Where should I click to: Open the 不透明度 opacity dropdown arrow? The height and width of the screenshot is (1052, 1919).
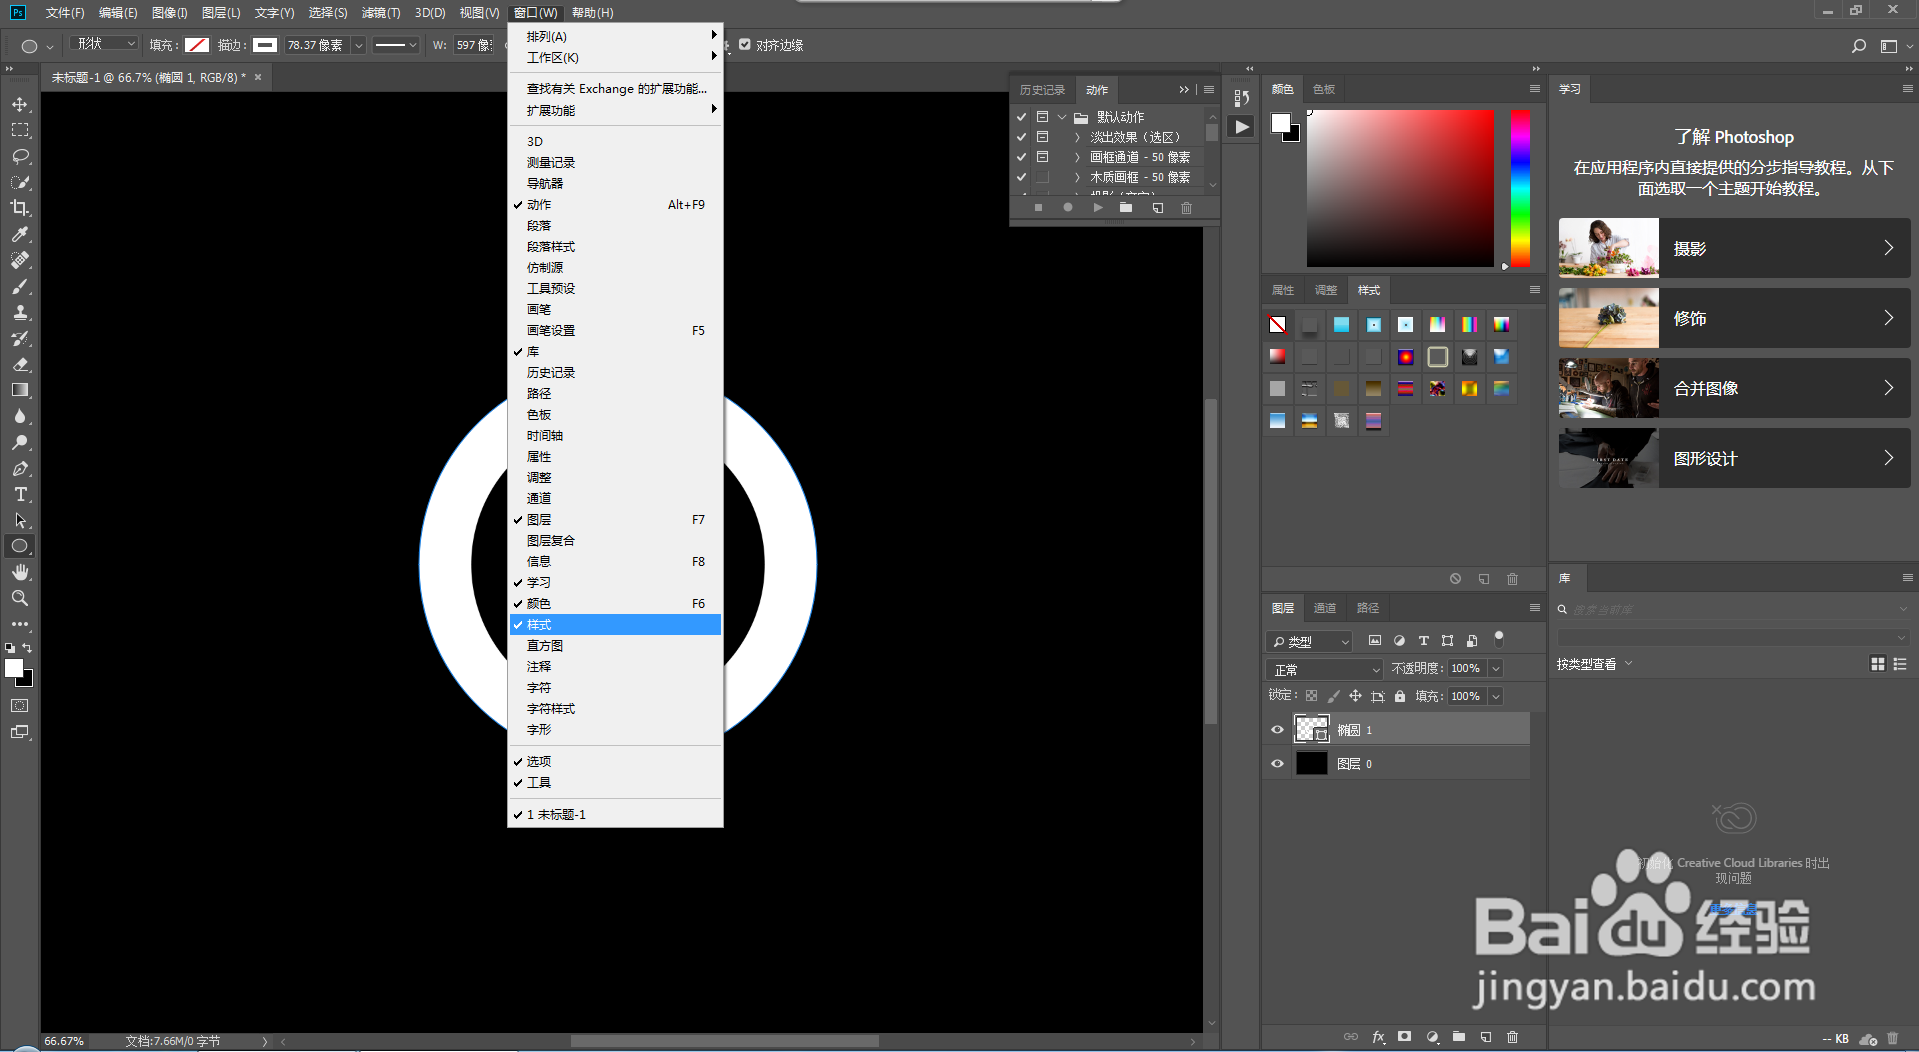point(1496,669)
